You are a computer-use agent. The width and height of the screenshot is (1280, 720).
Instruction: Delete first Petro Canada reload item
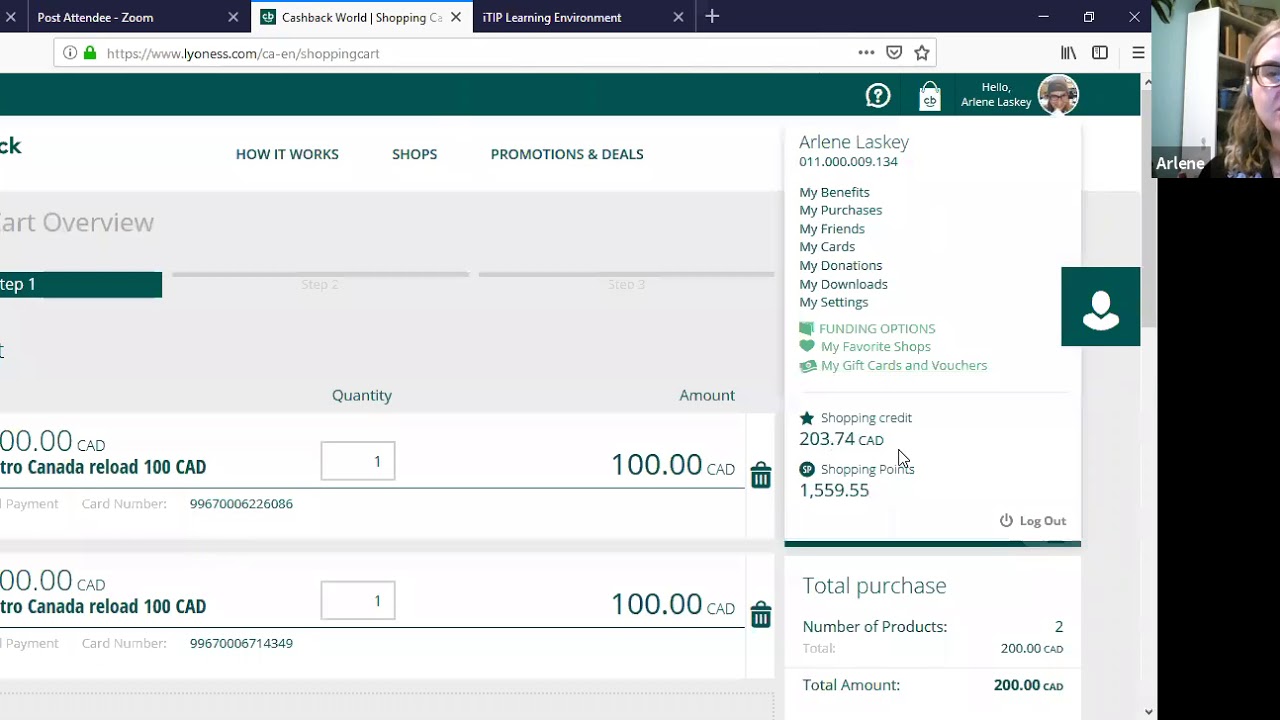[x=761, y=475]
